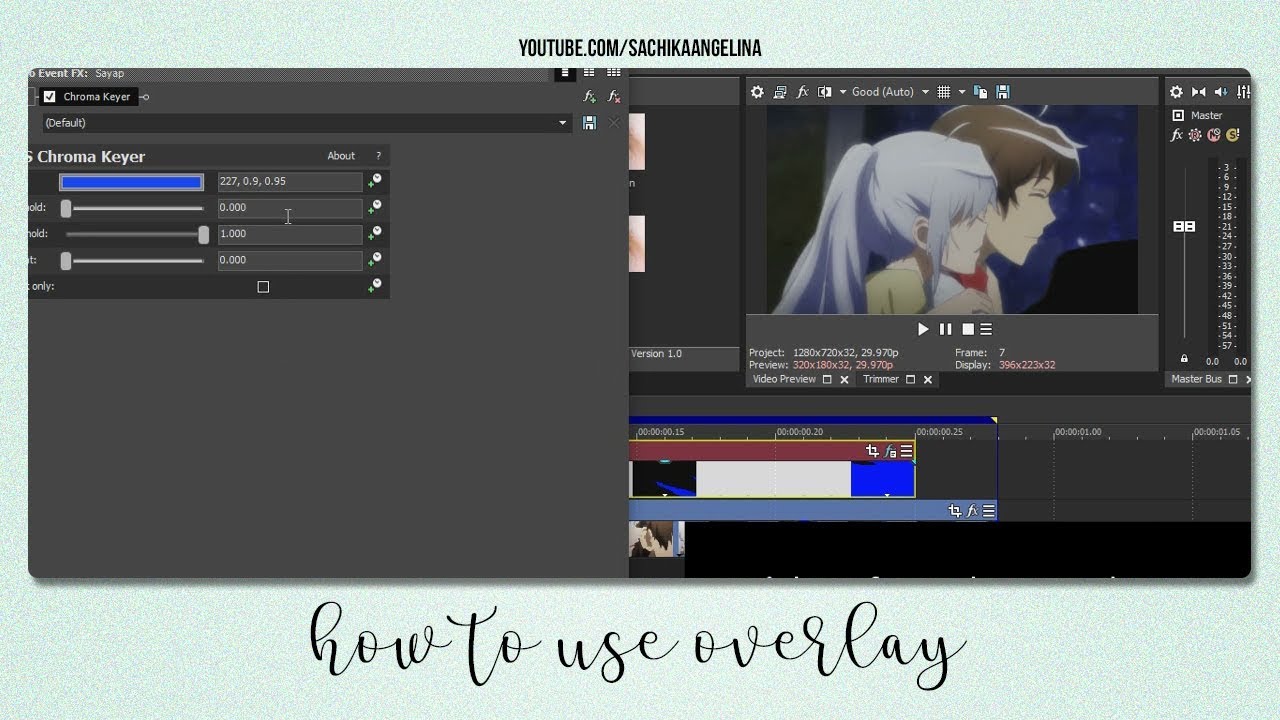Edit the color value field 227, 0.9, 0.95

290,182
